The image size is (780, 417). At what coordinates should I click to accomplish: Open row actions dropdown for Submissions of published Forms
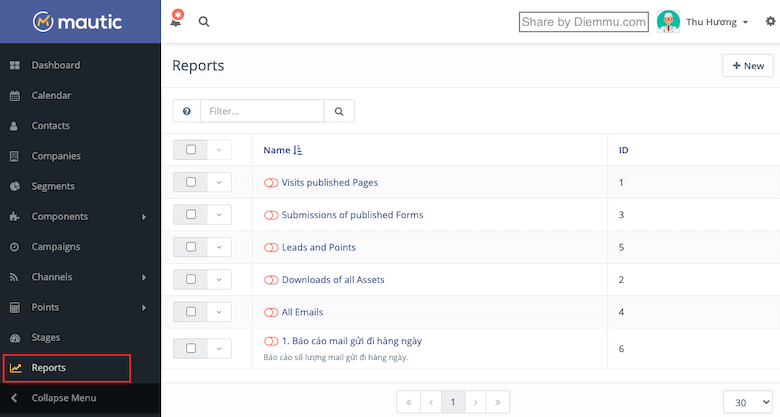tap(219, 214)
